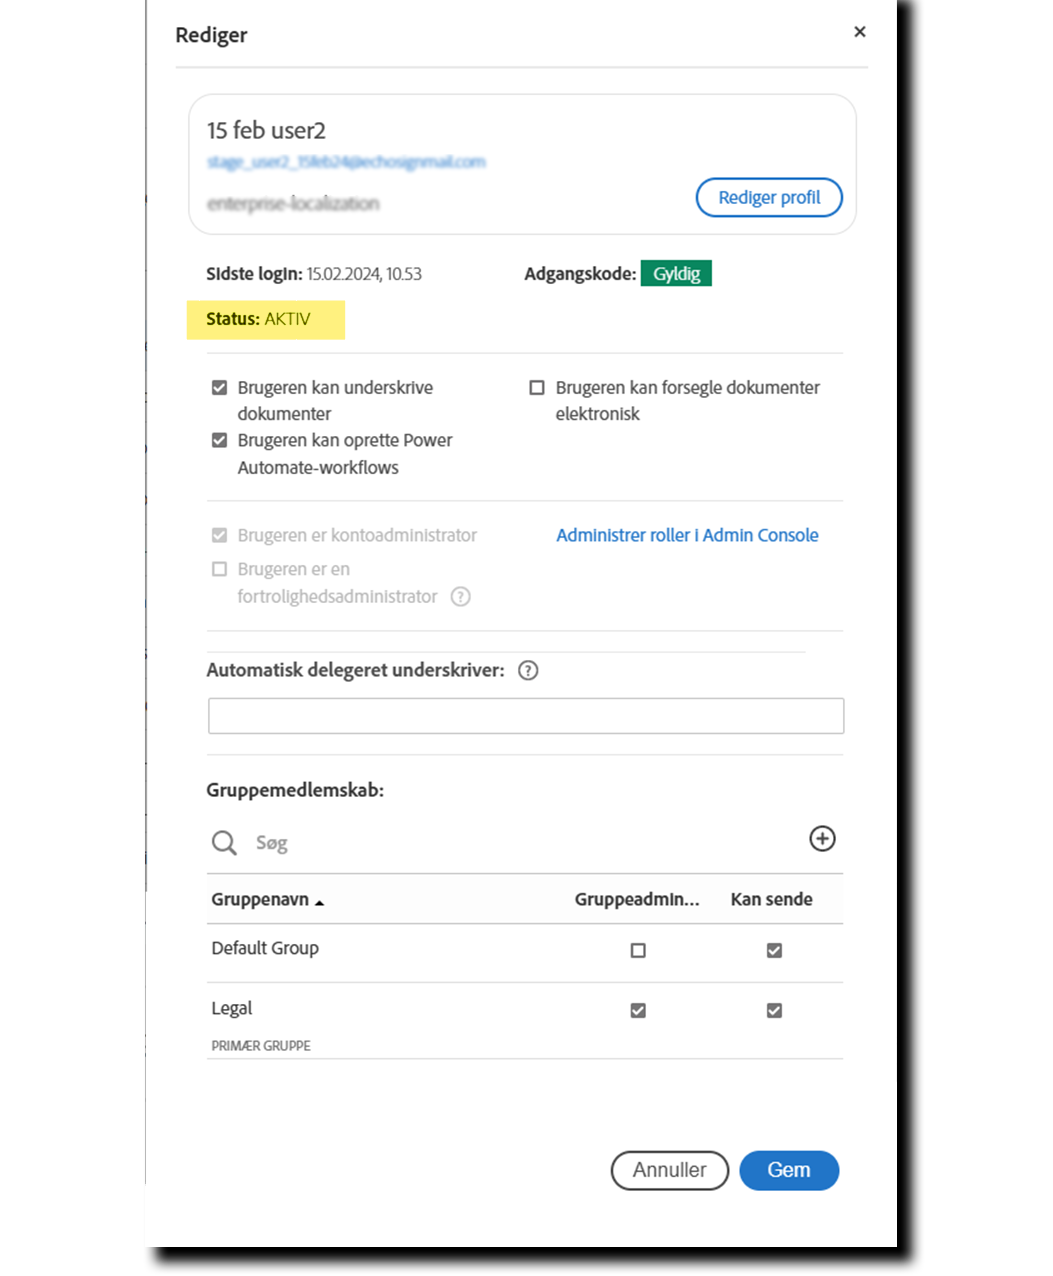Open help icon next to fortrolighedsadministrator
This screenshot has height=1276, width=1053.
pyautogui.click(x=460, y=597)
